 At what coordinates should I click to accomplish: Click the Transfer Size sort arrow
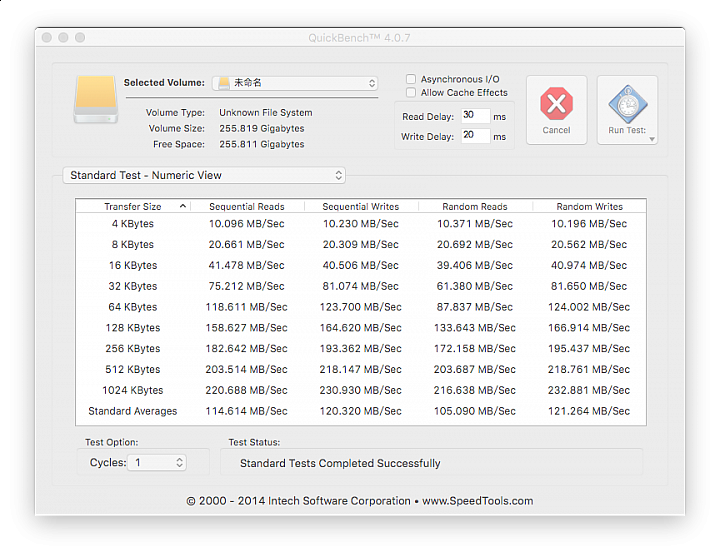coord(183,206)
